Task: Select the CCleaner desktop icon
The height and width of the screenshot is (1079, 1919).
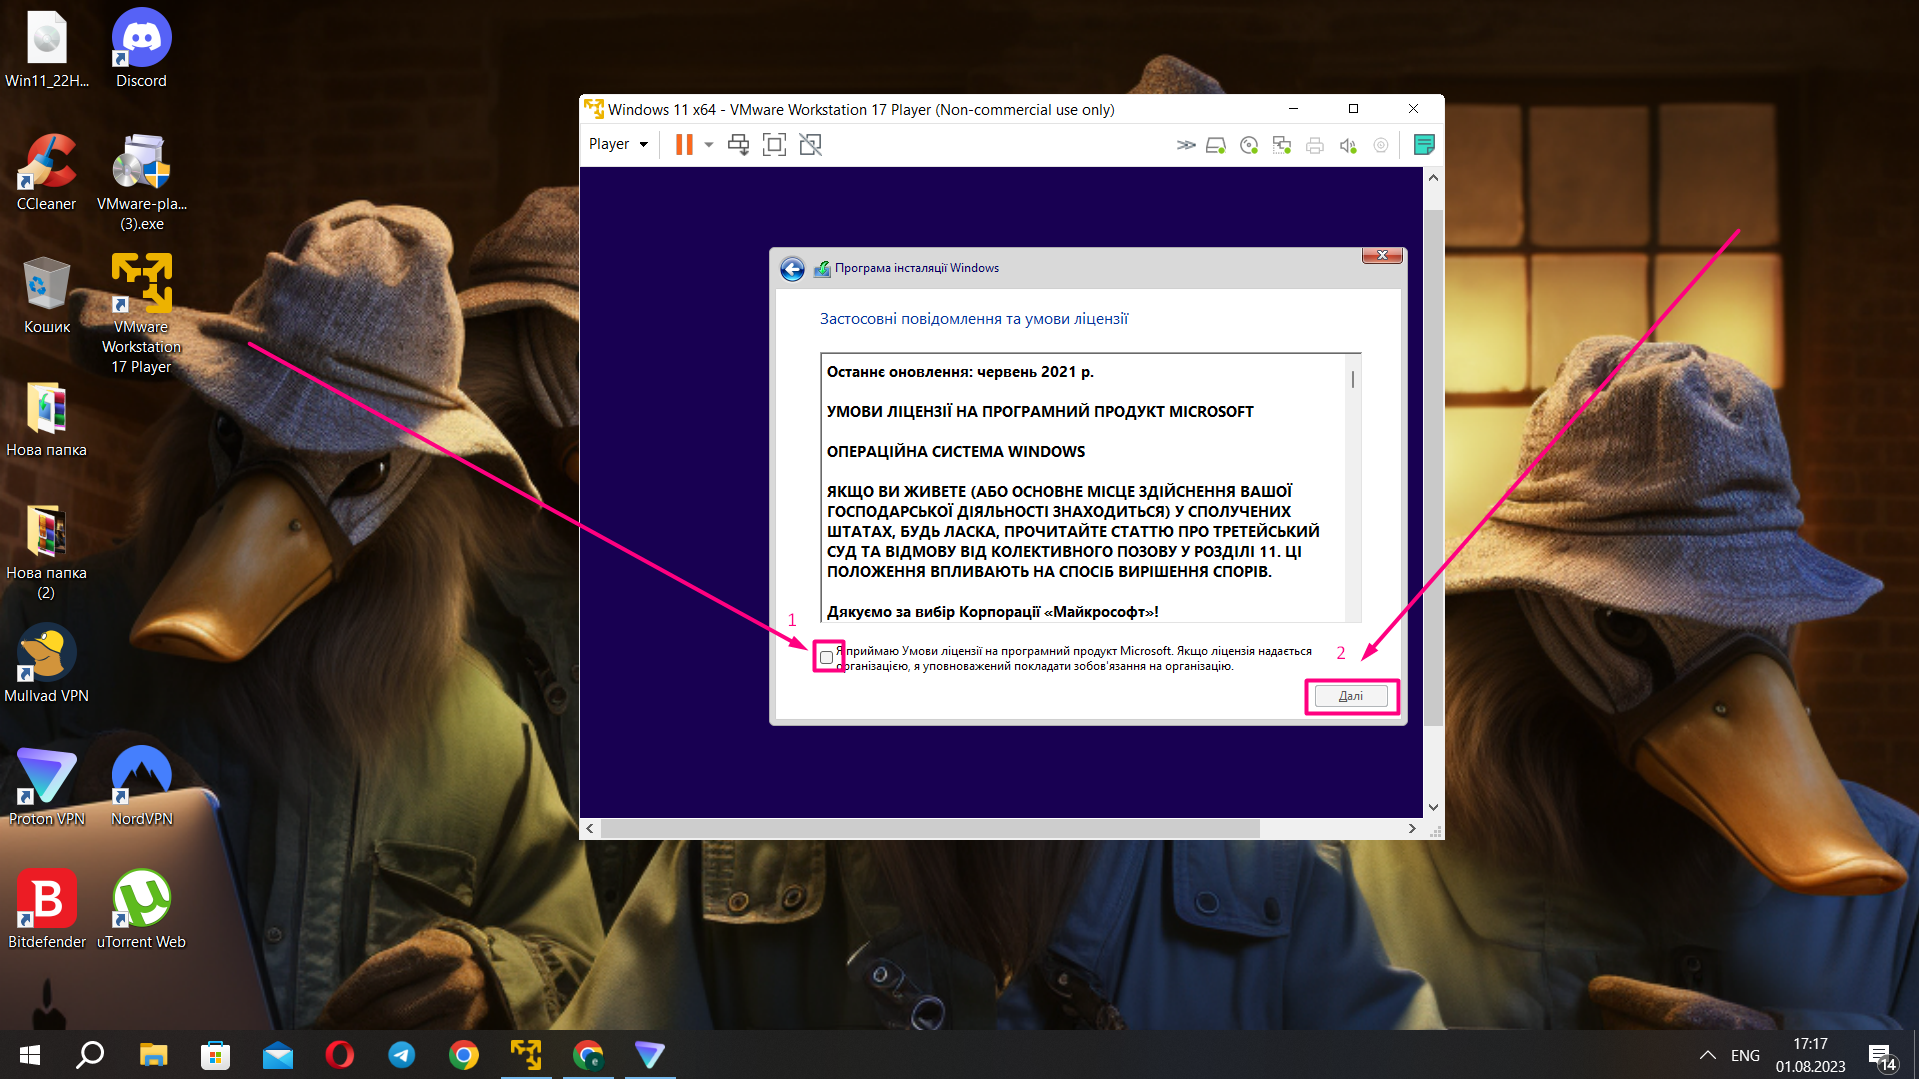Action: coord(47,172)
